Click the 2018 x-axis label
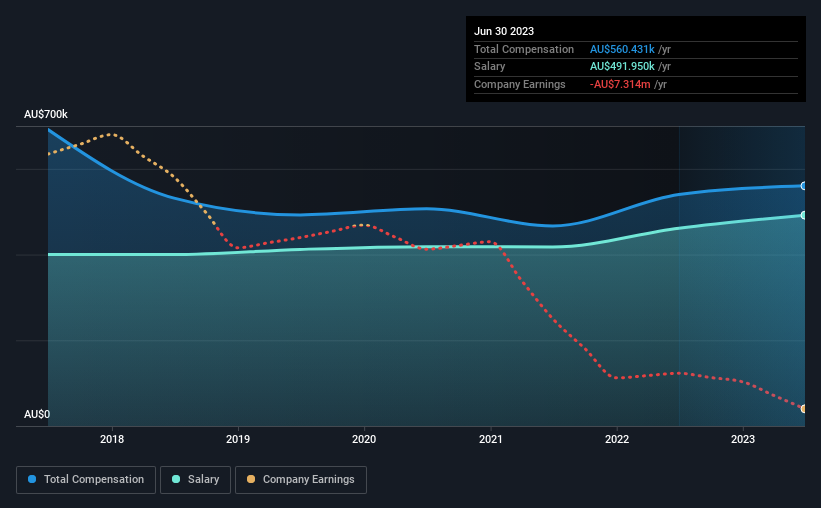This screenshot has width=821, height=508. [112, 439]
